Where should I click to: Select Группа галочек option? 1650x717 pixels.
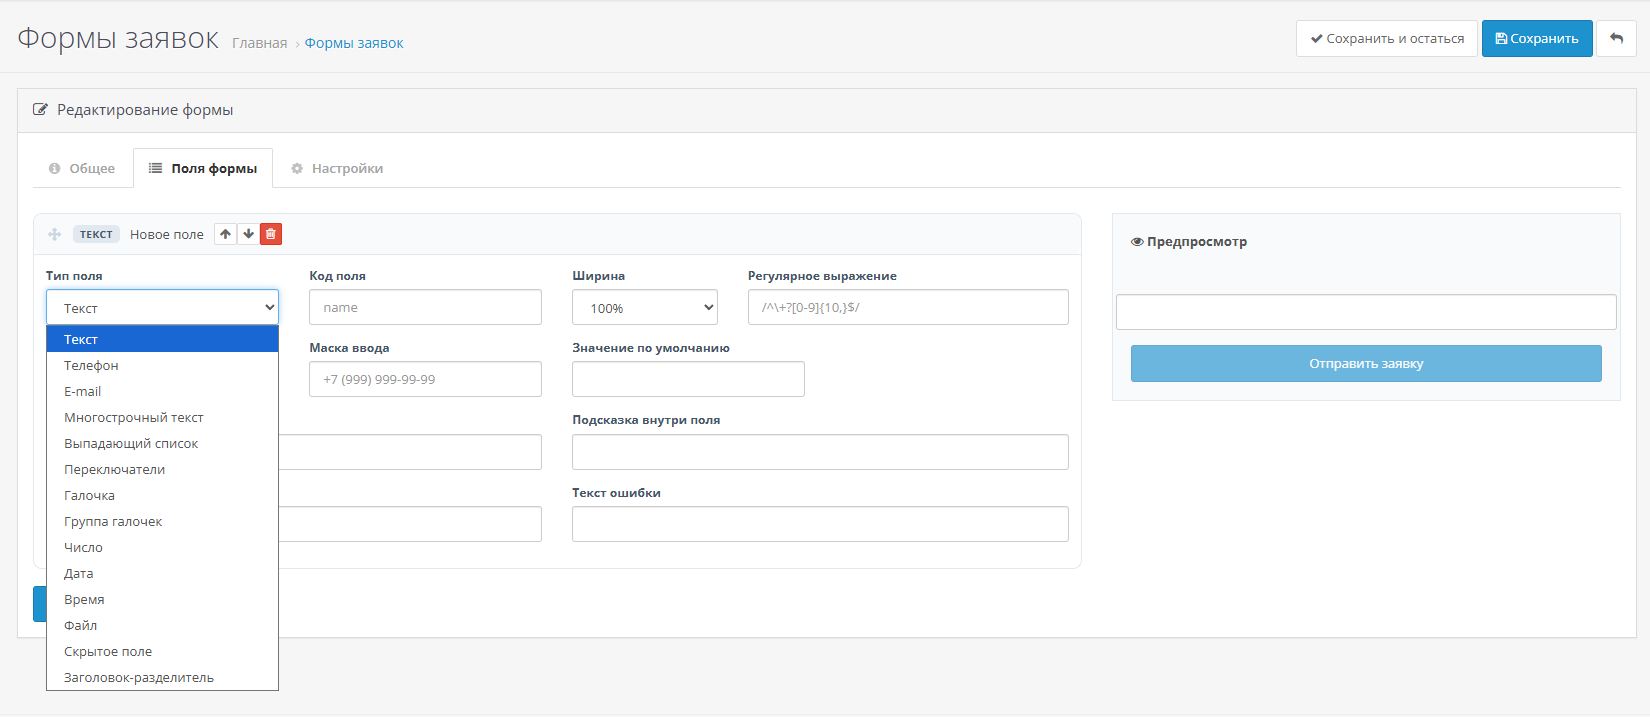(x=162, y=521)
